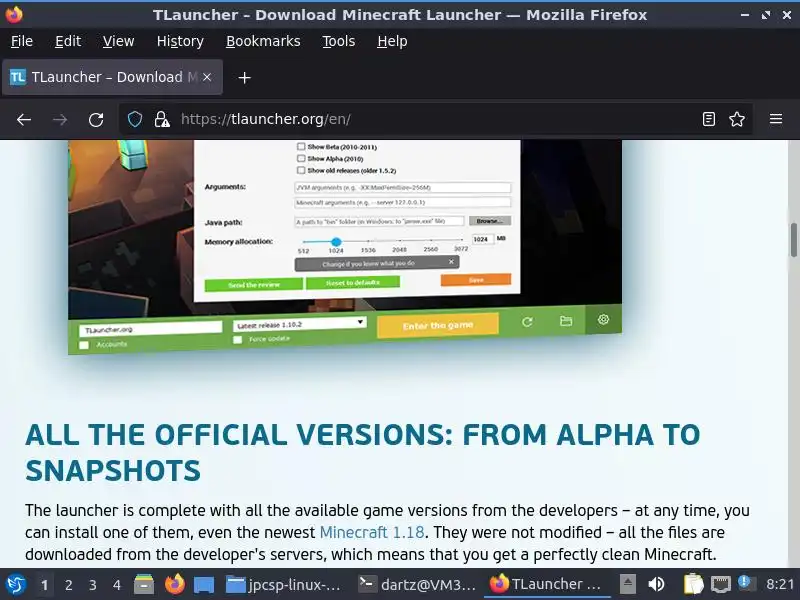This screenshot has height=600, width=800.
Task: Toggle reader view
Action: pyautogui.click(x=709, y=119)
